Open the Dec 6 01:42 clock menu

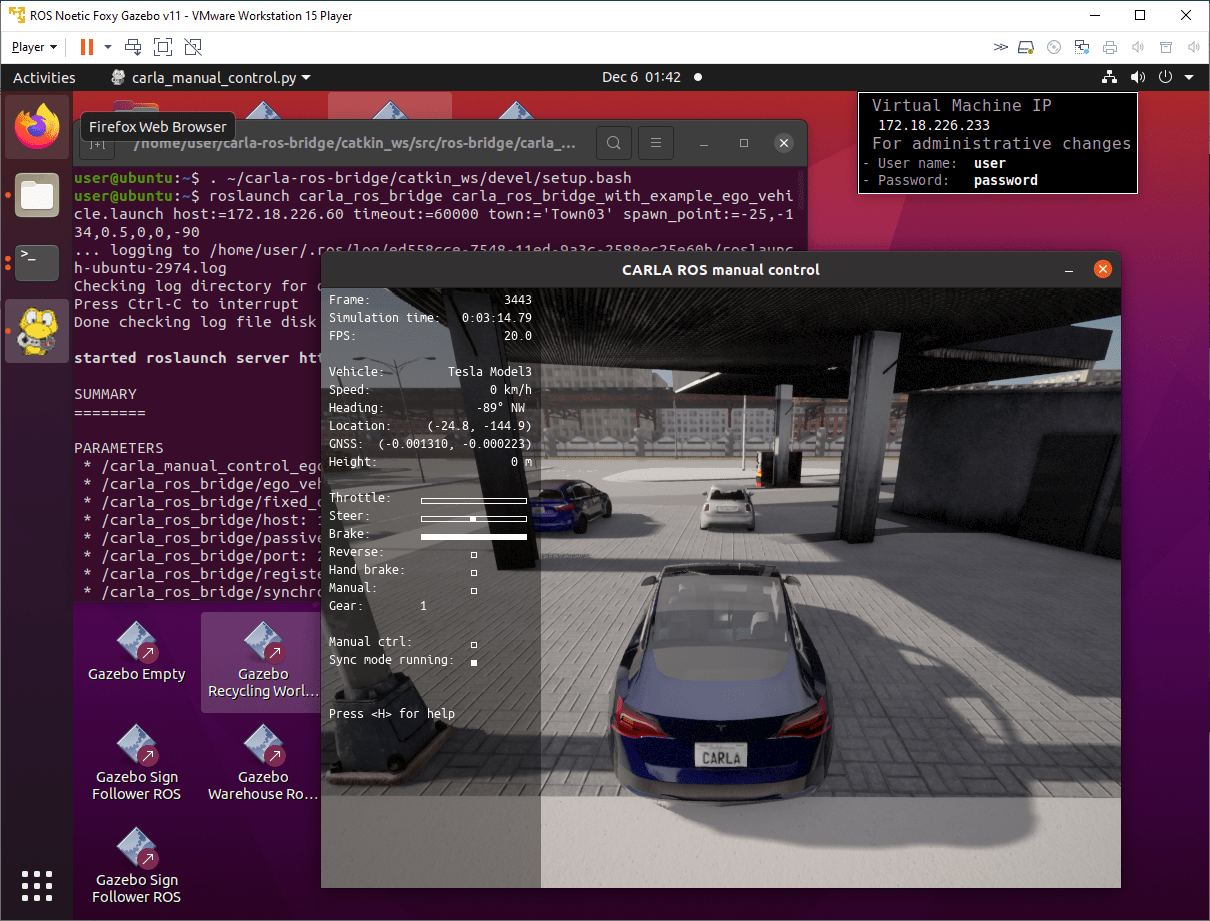(x=642, y=77)
